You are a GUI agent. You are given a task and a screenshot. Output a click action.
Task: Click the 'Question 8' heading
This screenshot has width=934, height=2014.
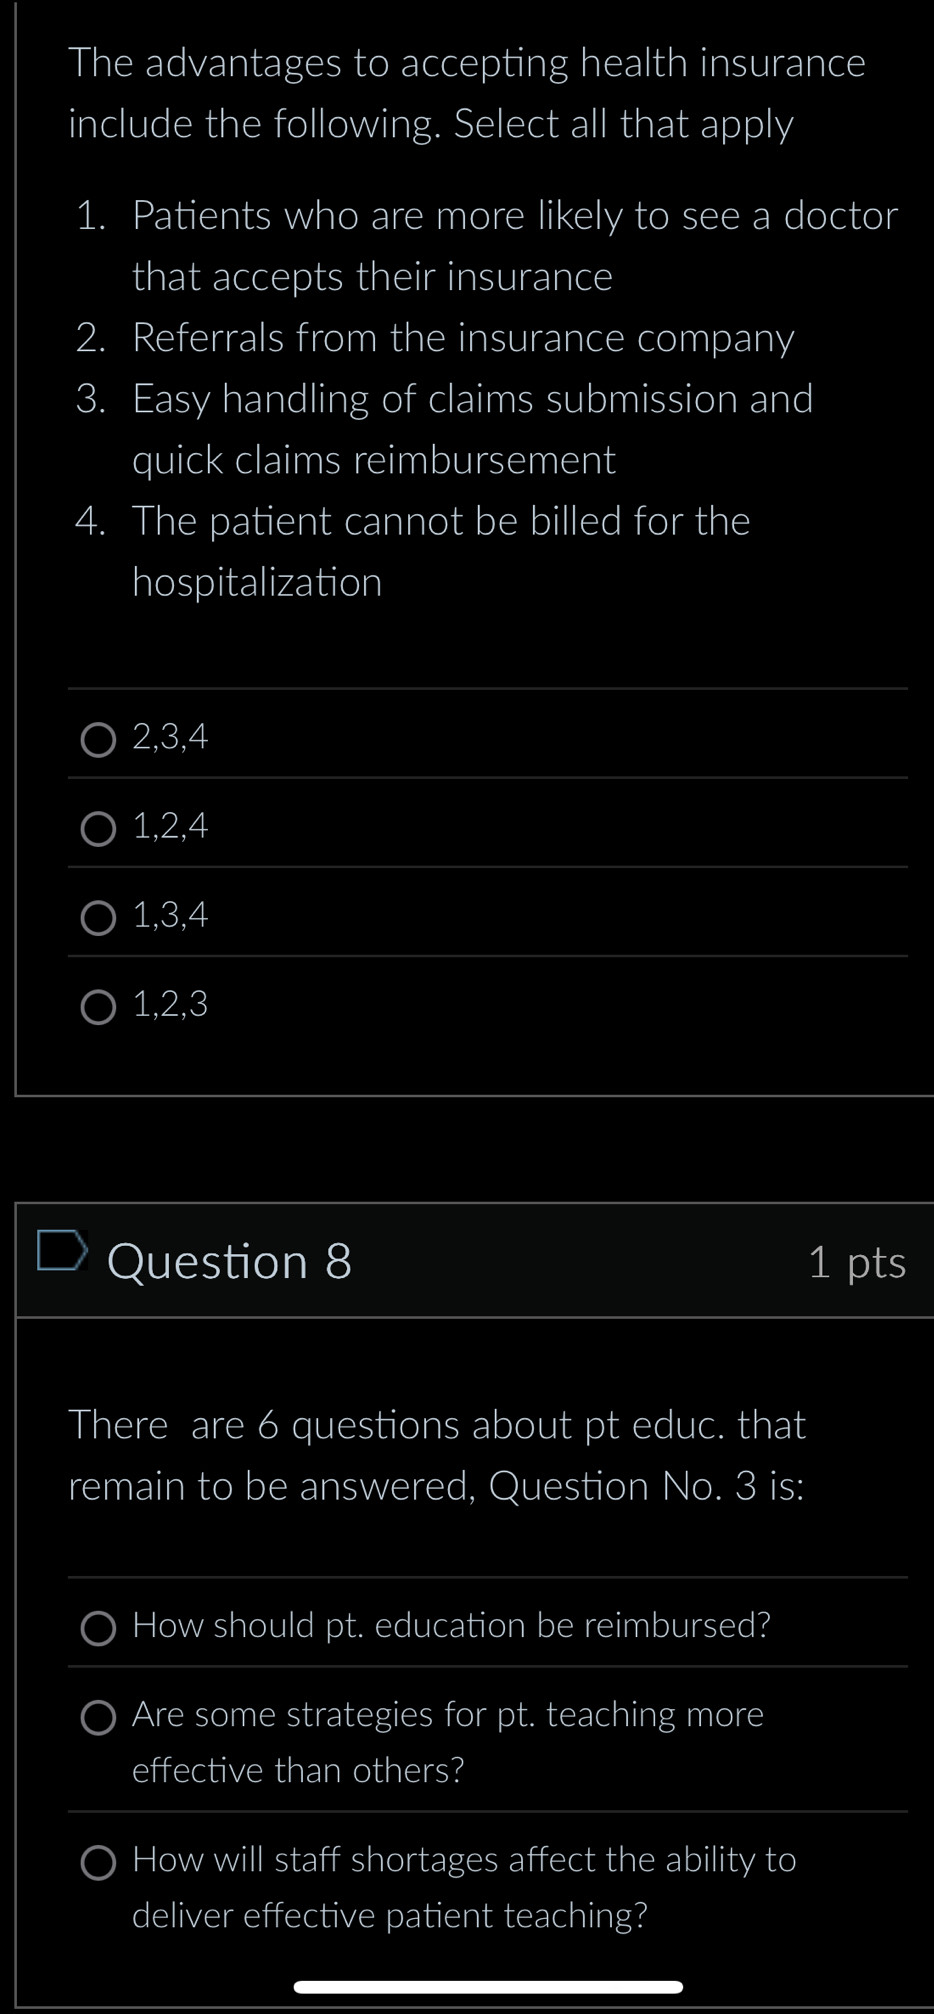[x=229, y=1261]
